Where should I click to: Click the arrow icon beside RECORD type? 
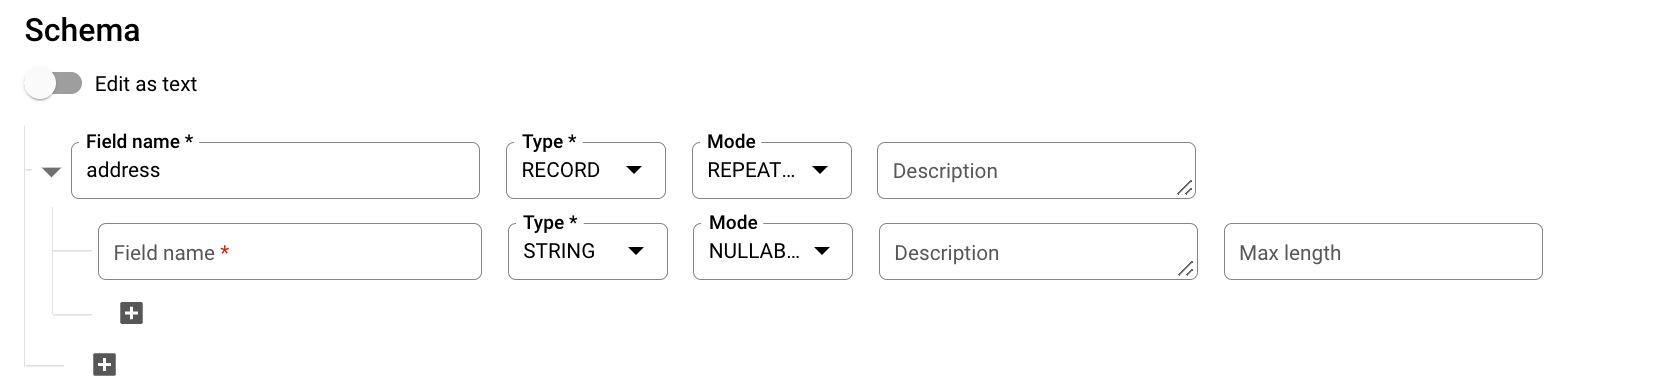point(634,170)
